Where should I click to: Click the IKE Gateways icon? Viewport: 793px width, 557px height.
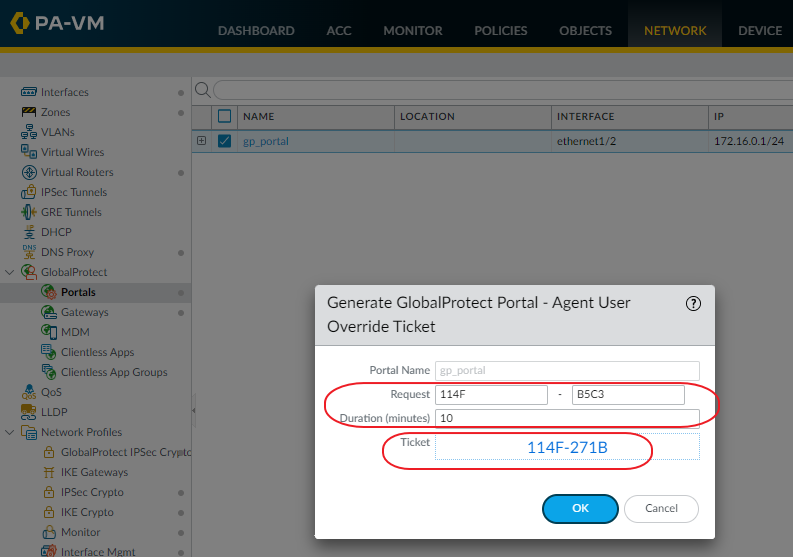pyautogui.click(x=48, y=472)
